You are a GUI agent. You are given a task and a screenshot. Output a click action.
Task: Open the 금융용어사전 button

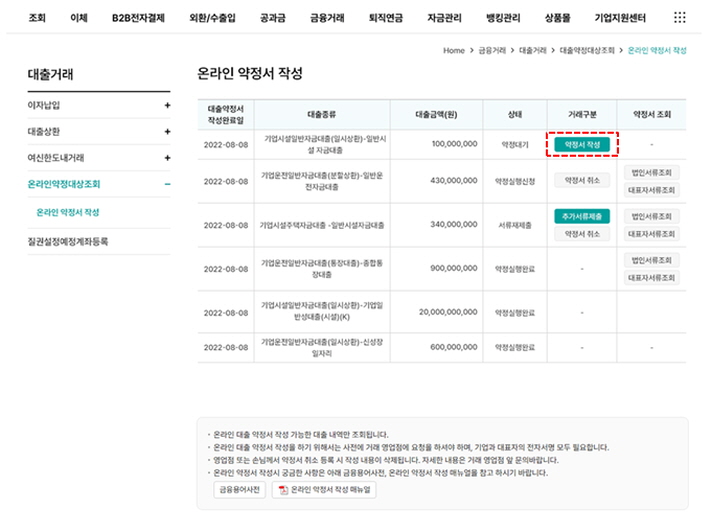[x=239, y=490]
